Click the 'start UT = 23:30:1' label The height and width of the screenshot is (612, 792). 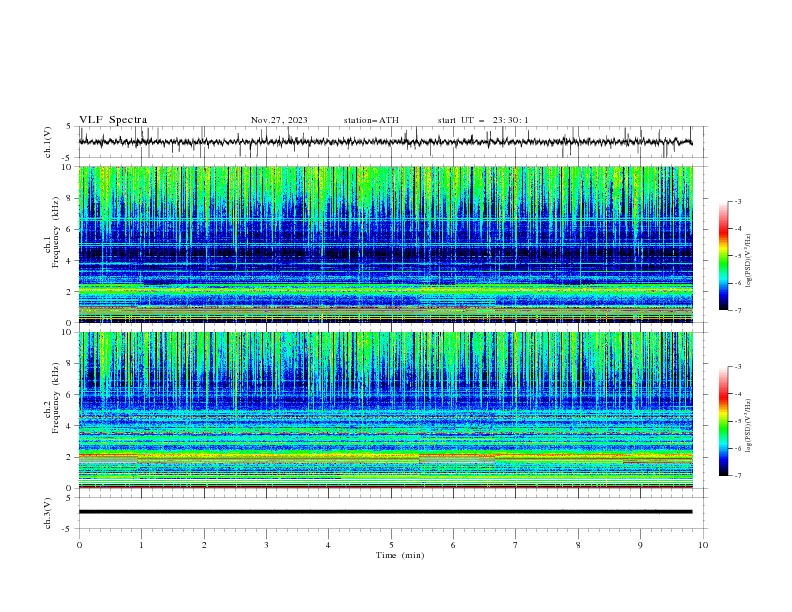483,120
